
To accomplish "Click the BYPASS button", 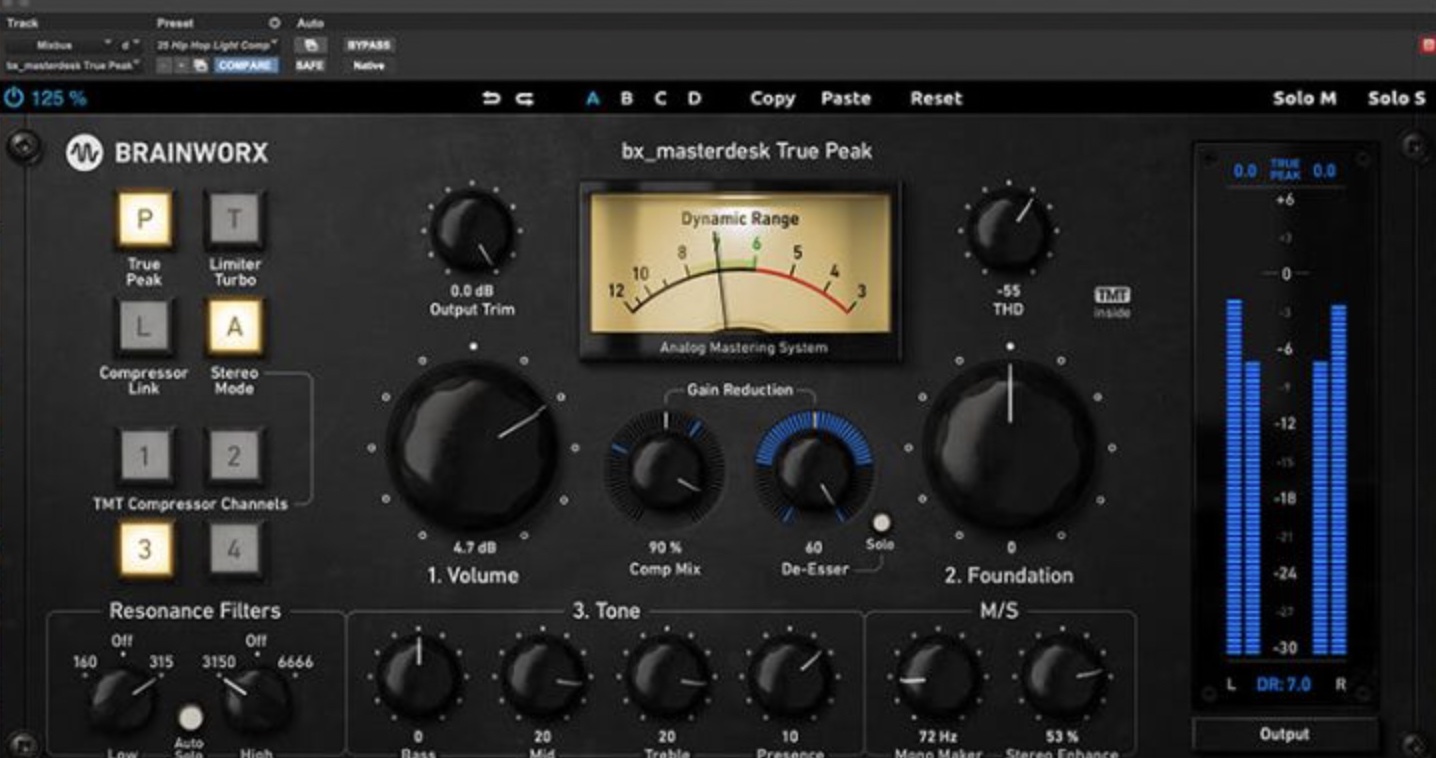I will coord(369,45).
